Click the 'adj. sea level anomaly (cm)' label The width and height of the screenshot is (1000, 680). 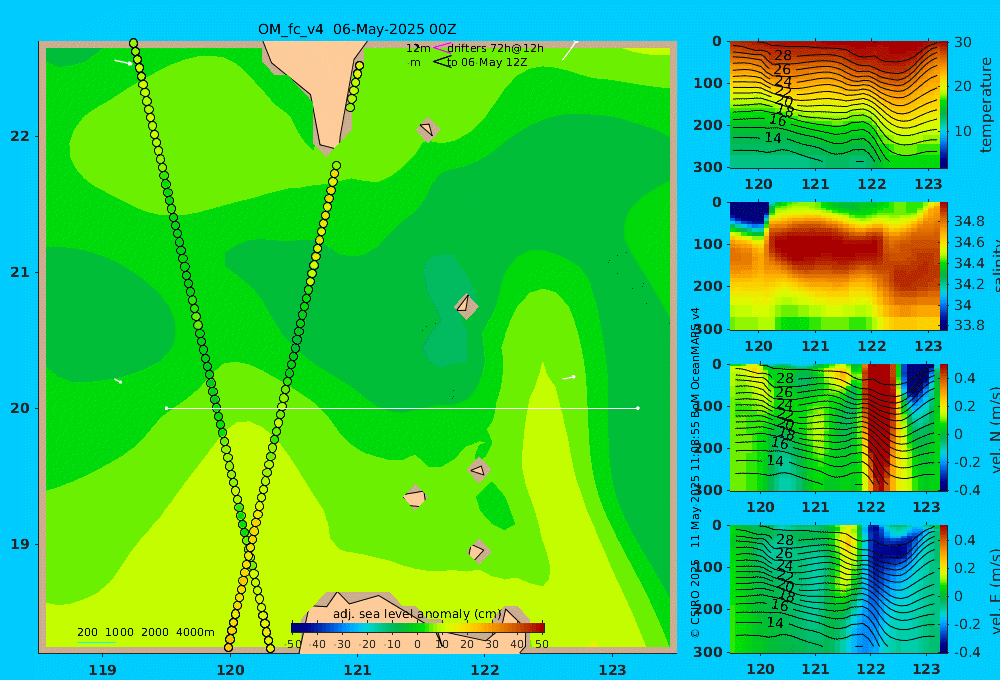click(x=417, y=614)
